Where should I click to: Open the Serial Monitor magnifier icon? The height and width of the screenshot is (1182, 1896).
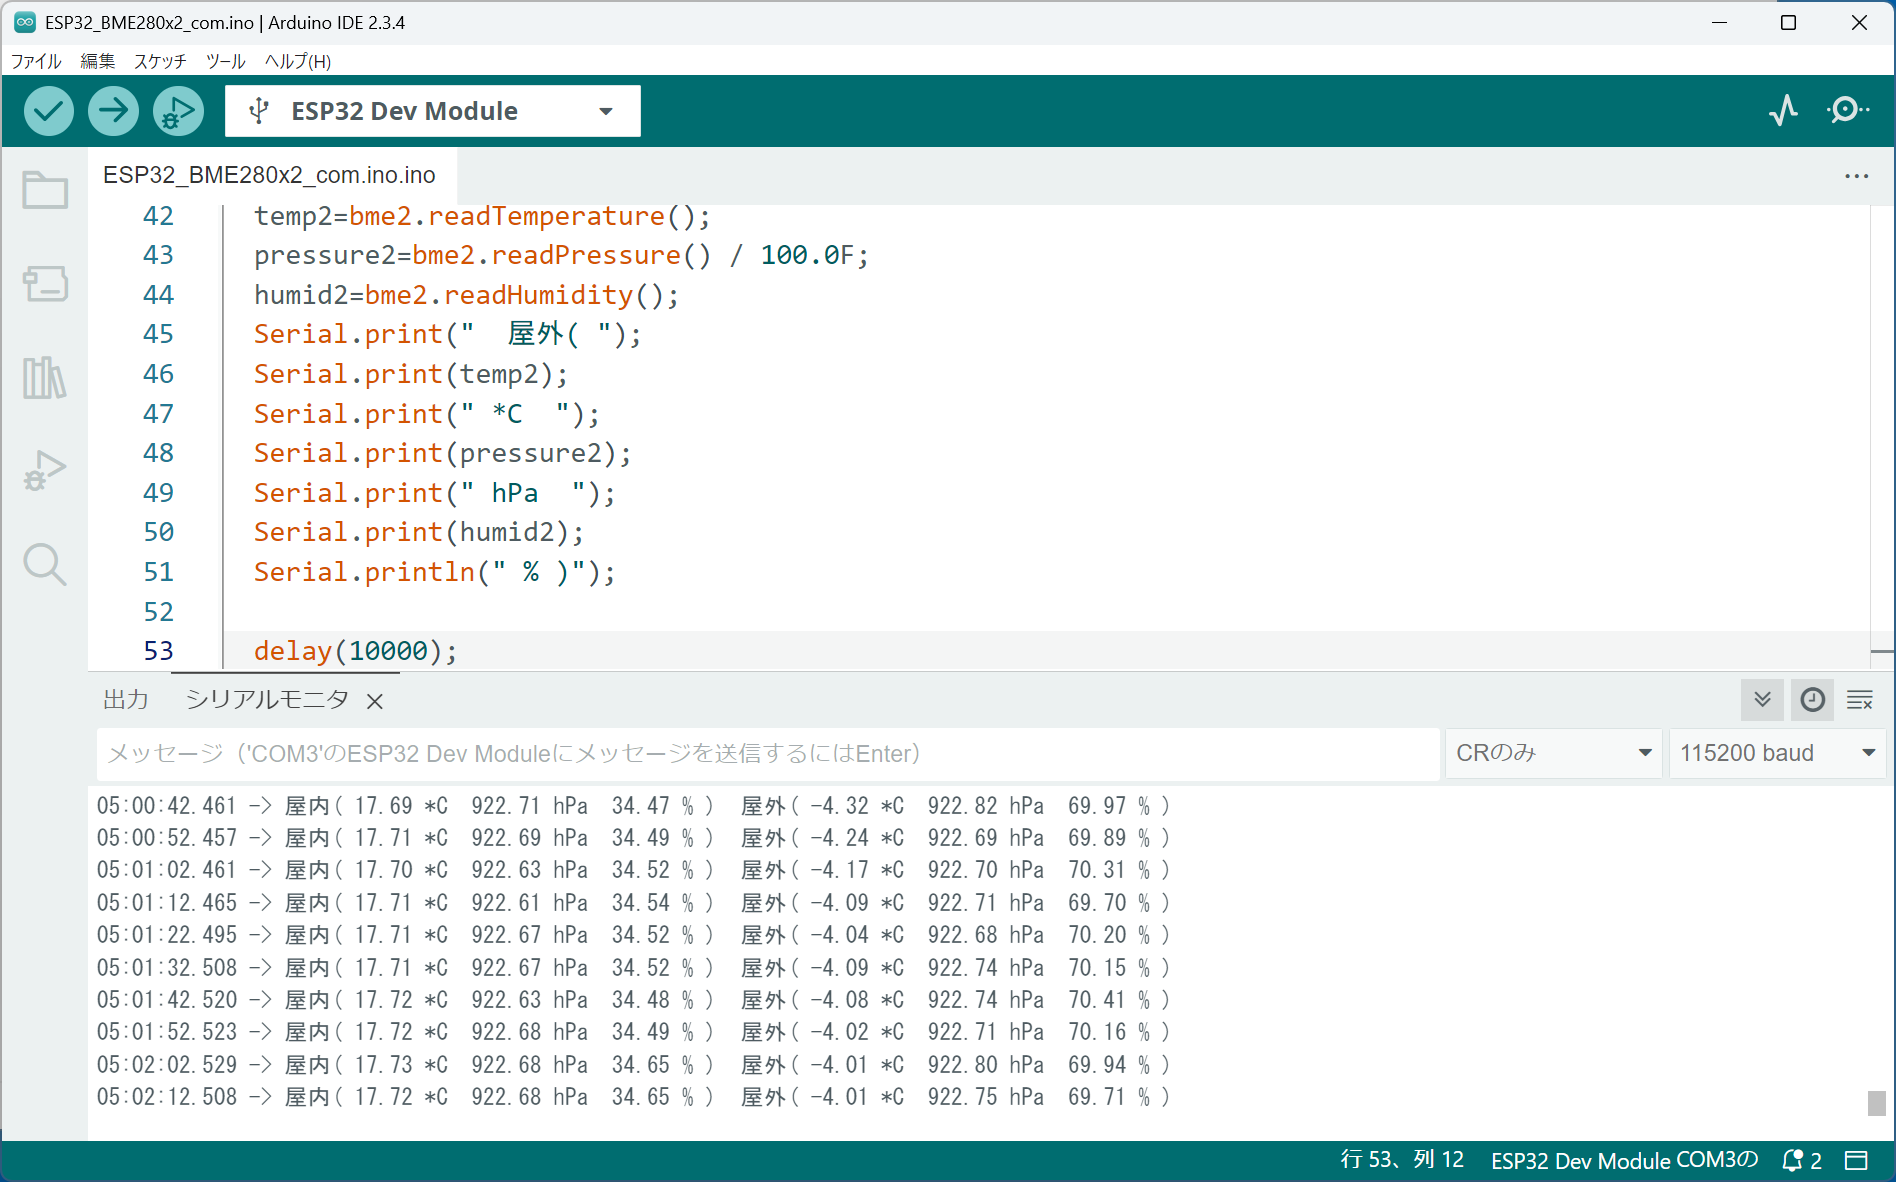[1846, 110]
